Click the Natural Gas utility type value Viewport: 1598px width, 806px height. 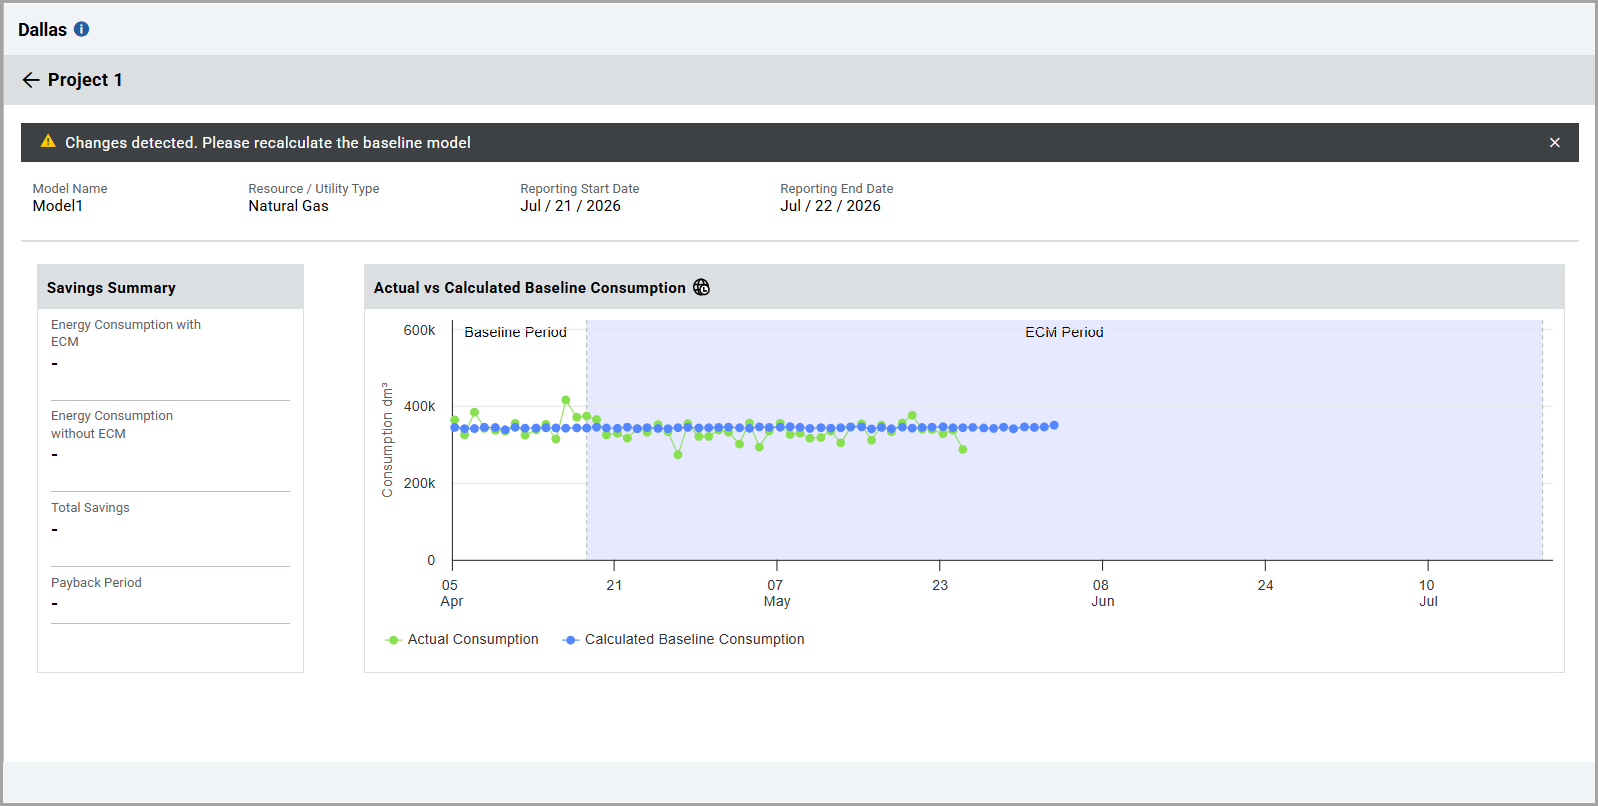(288, 206)
